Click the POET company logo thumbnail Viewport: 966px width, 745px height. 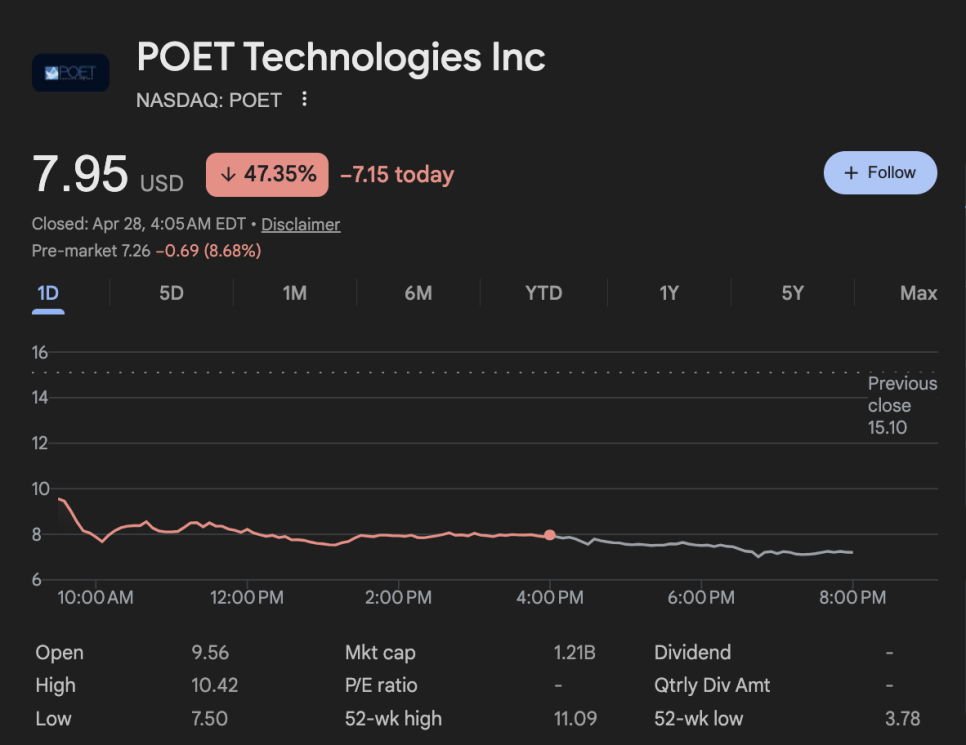tap(70, 73)
